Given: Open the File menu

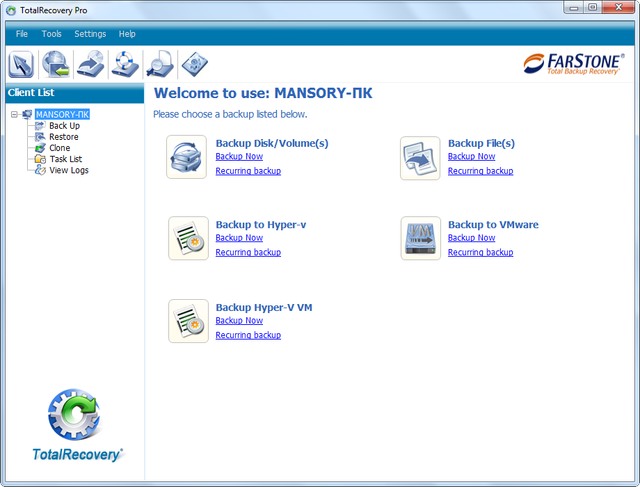Looking at the screenshot, I should 22,34.
